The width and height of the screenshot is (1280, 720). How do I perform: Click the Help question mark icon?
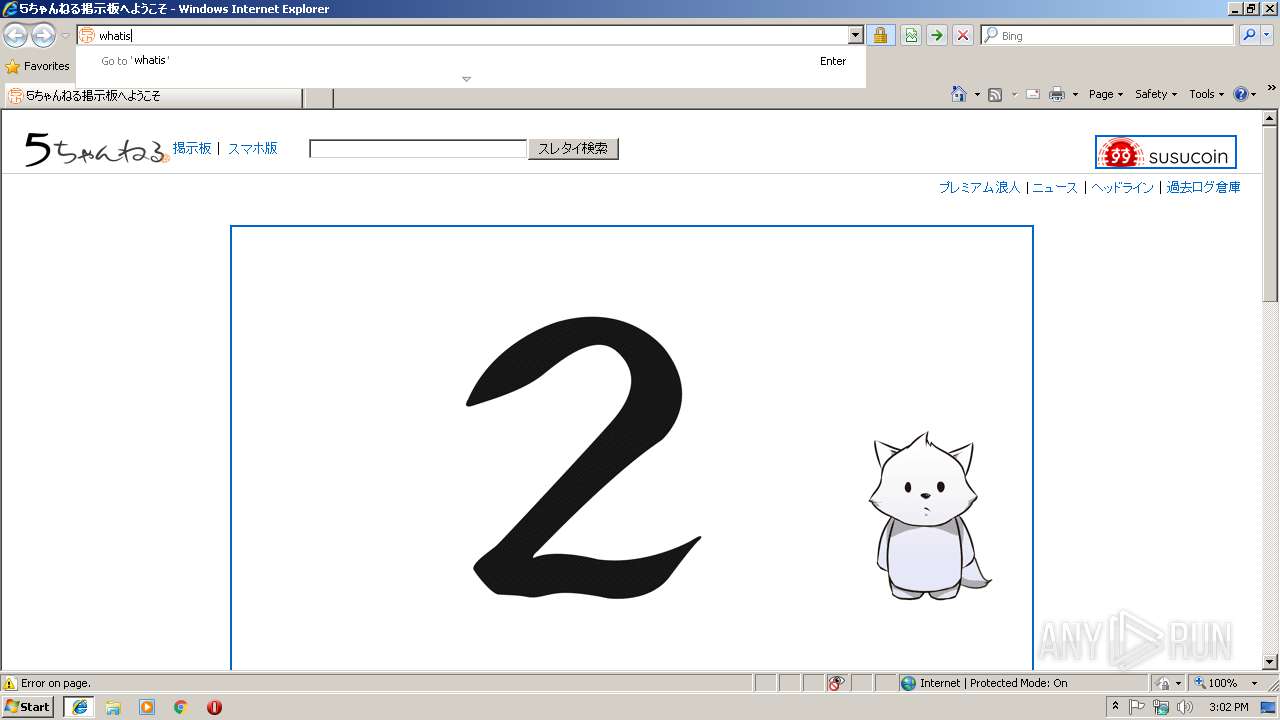(x=1241, y=94)
